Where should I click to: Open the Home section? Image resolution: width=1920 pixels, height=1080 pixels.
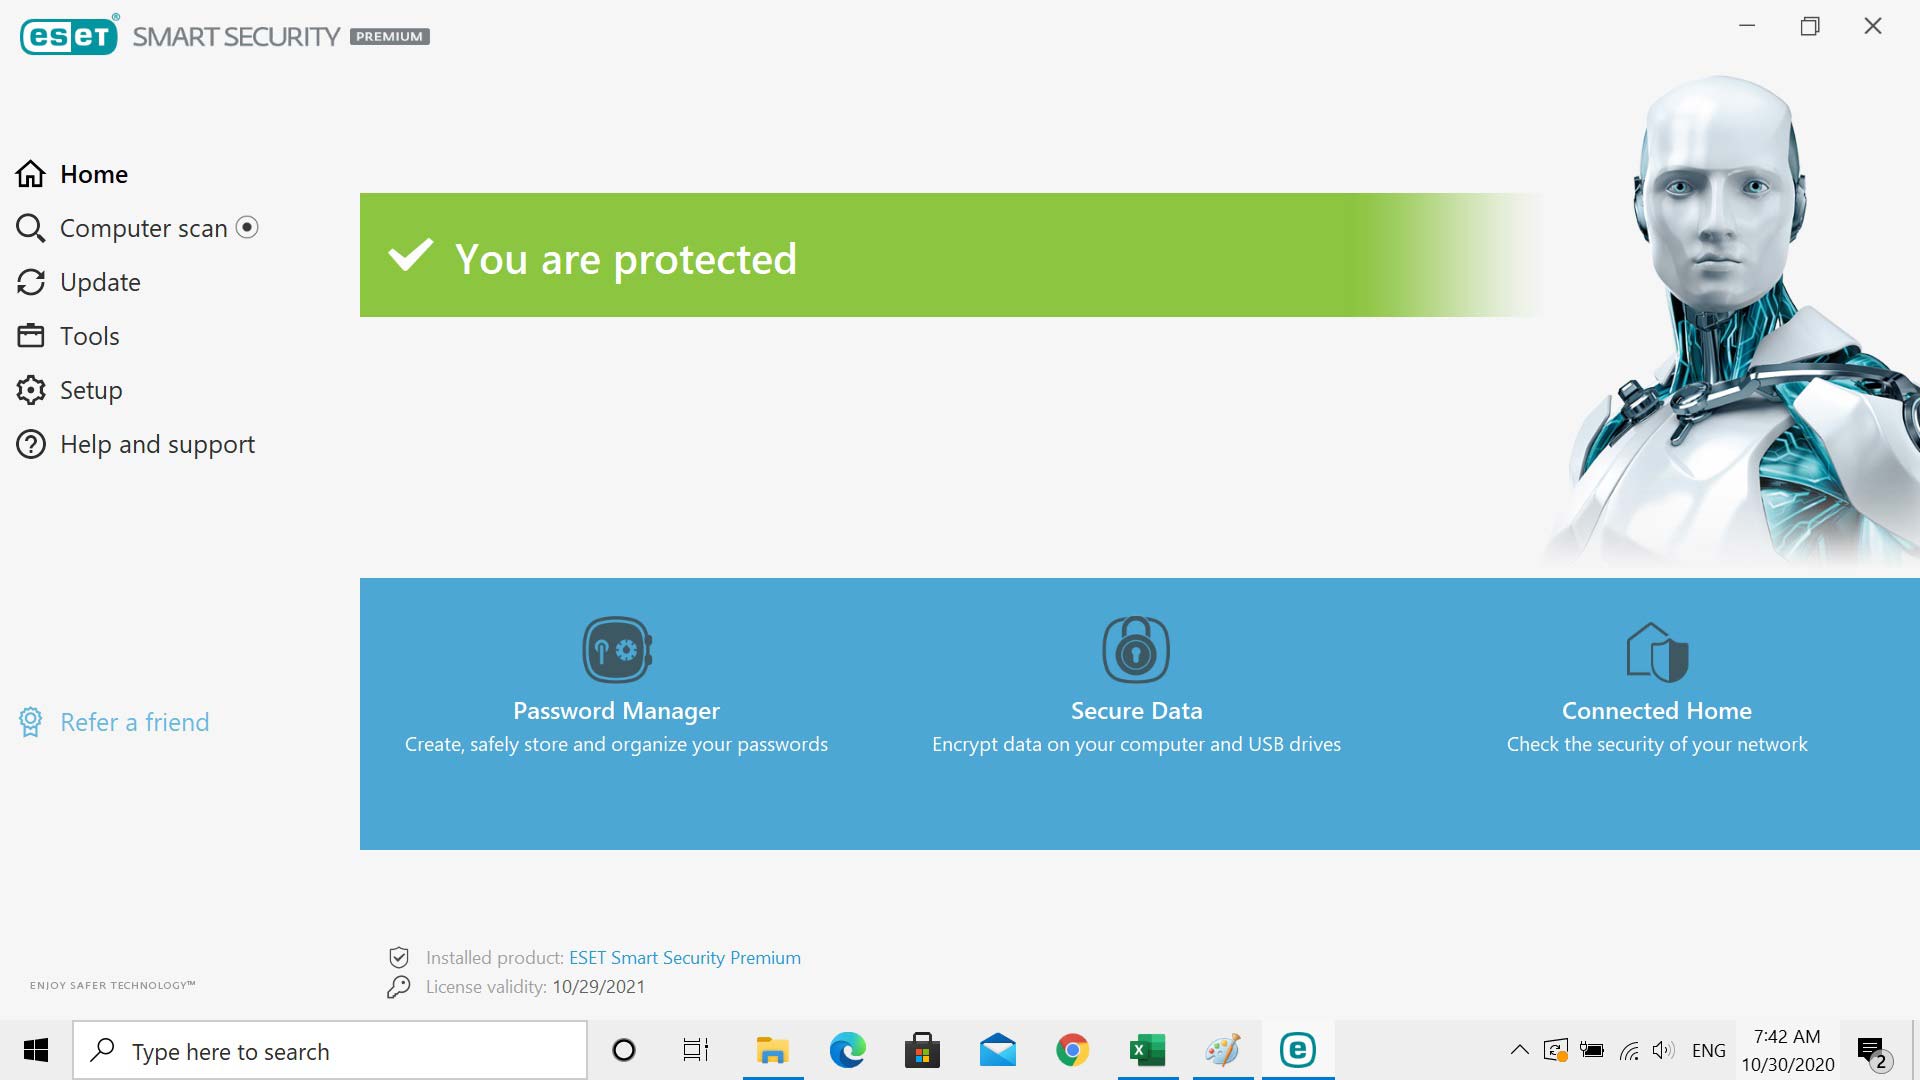point(94,174)
